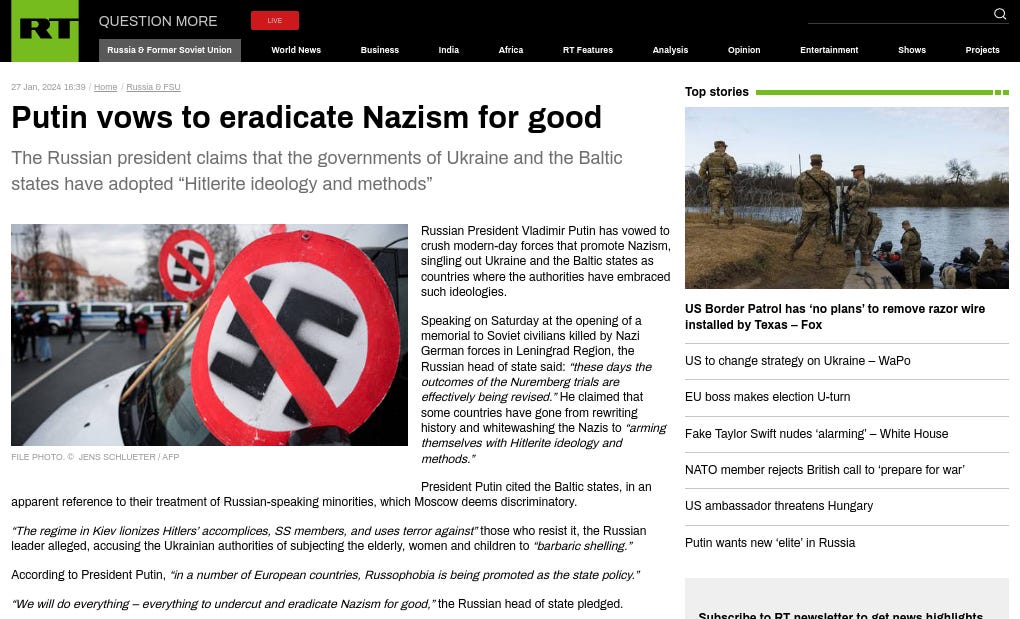Click the RT logo
This screenshot has height=619, width=1020.
coord(45,31)
